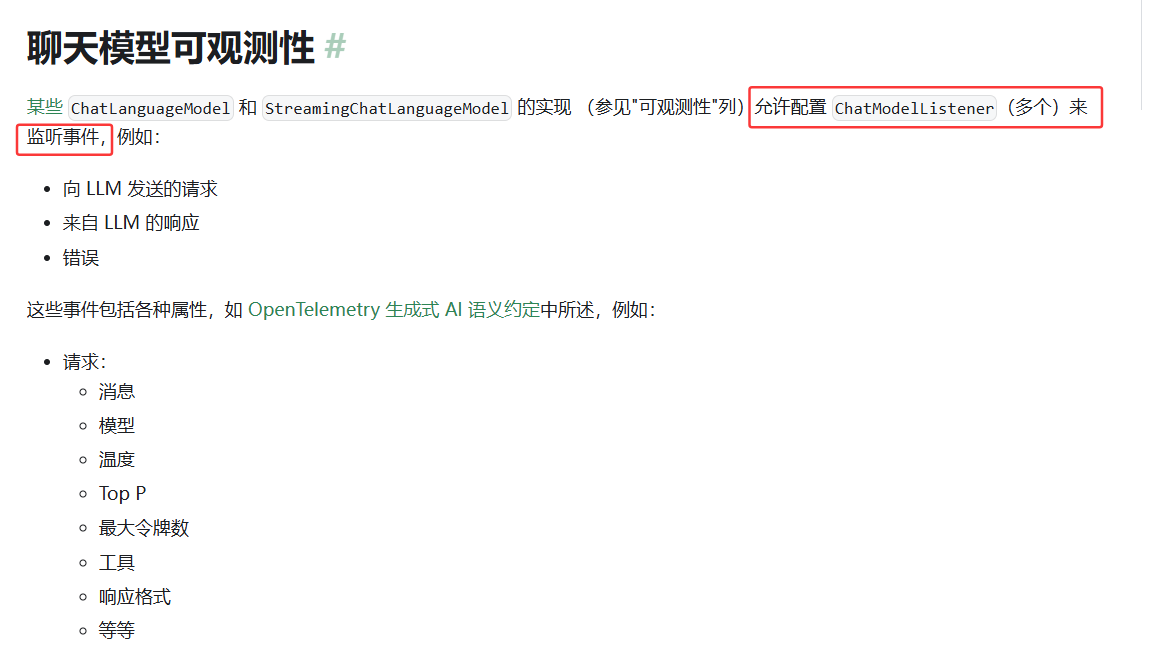The image size is (1157, 652).
Task: Click the ChatModelListener code label
Action: pyautogui.click(x=914, y=108)
